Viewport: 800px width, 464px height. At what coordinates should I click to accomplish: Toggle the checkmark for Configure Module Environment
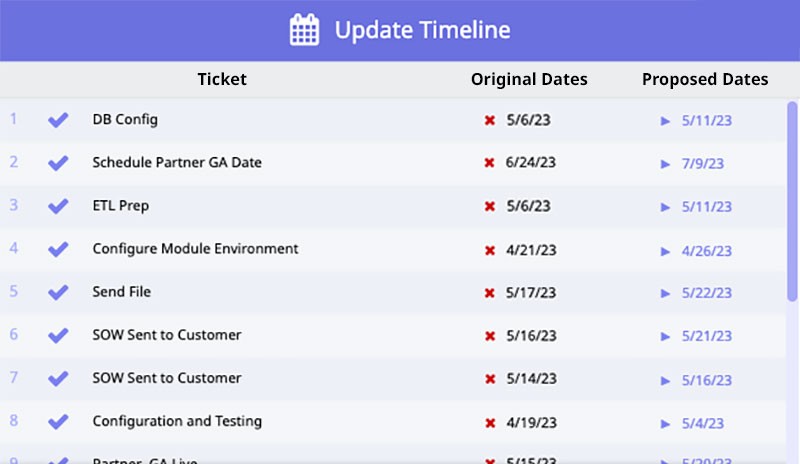pyautogui.click(x=58, y=249)
